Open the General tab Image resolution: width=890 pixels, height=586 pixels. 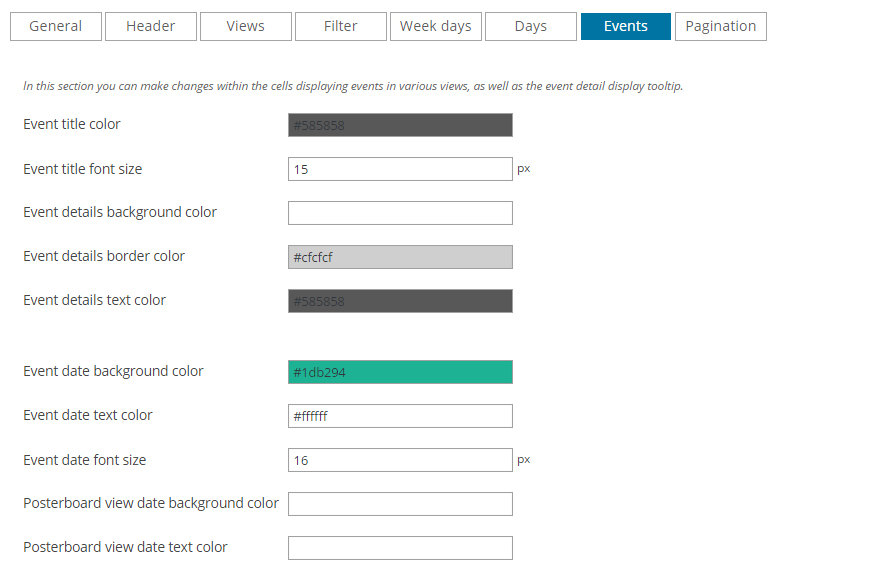[56, 26]
